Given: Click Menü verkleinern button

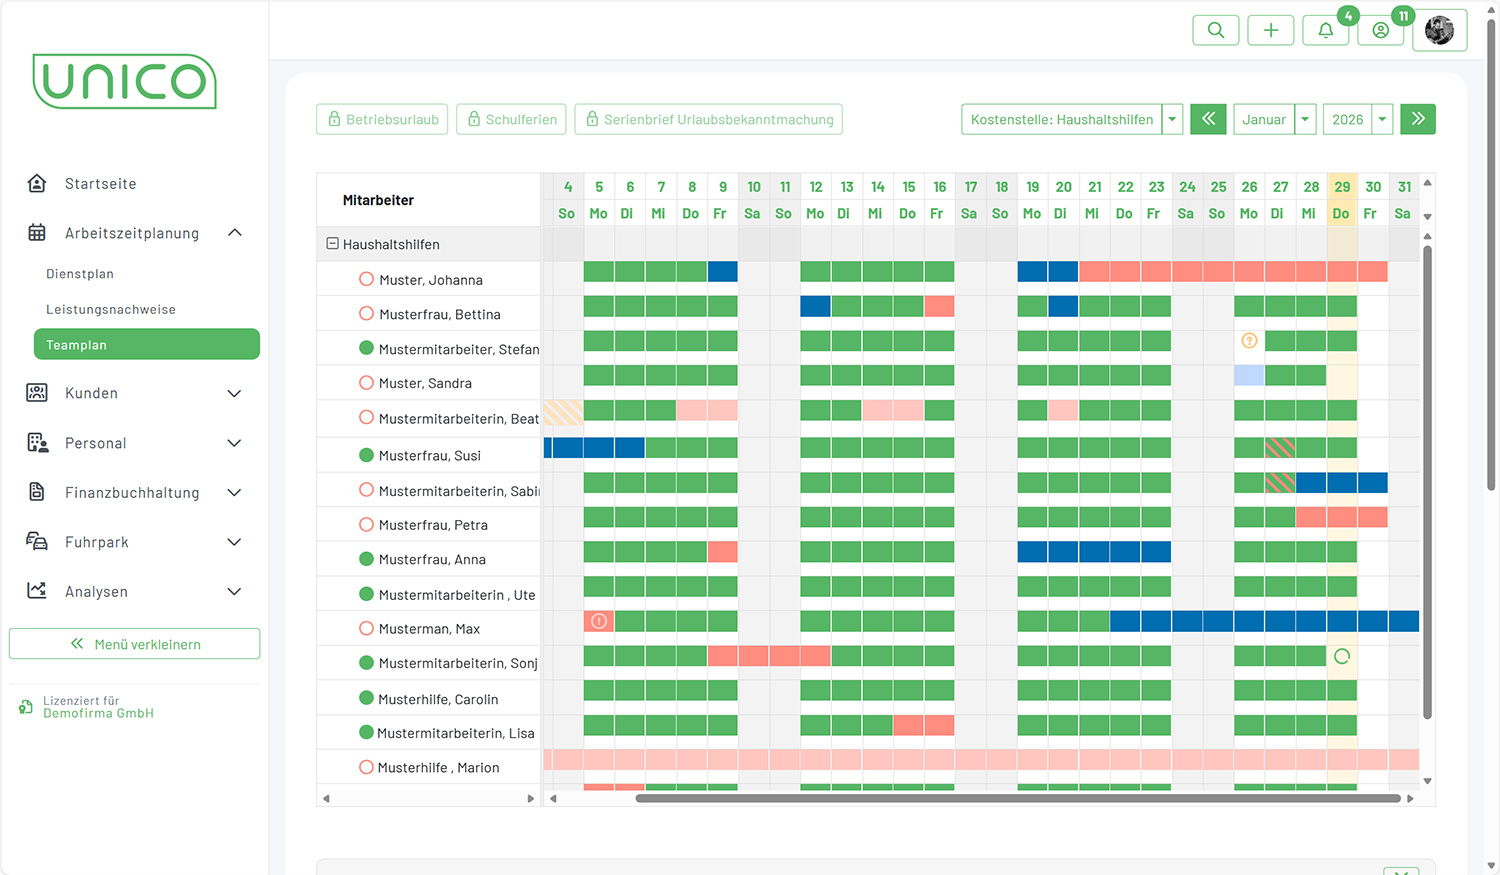Looking at the screenshot, I should [135, 644].
